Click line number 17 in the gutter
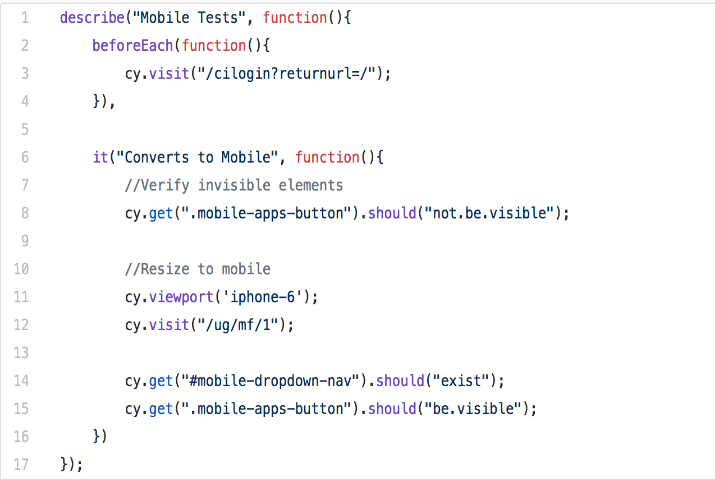Image resolution: width=715 pixels, height=480 pixels. pos(23,464)
